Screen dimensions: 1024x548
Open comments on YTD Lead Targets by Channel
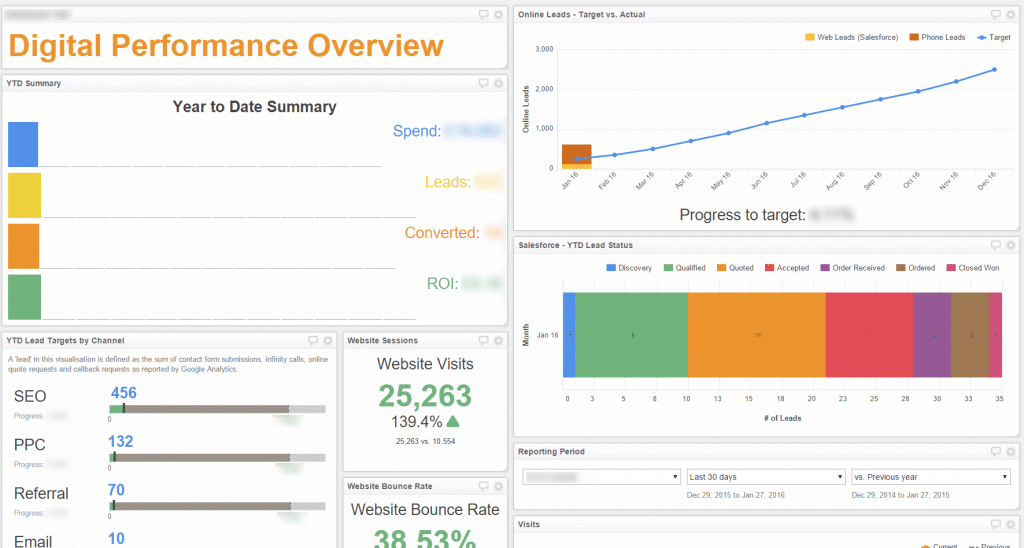tap(313, 340)
